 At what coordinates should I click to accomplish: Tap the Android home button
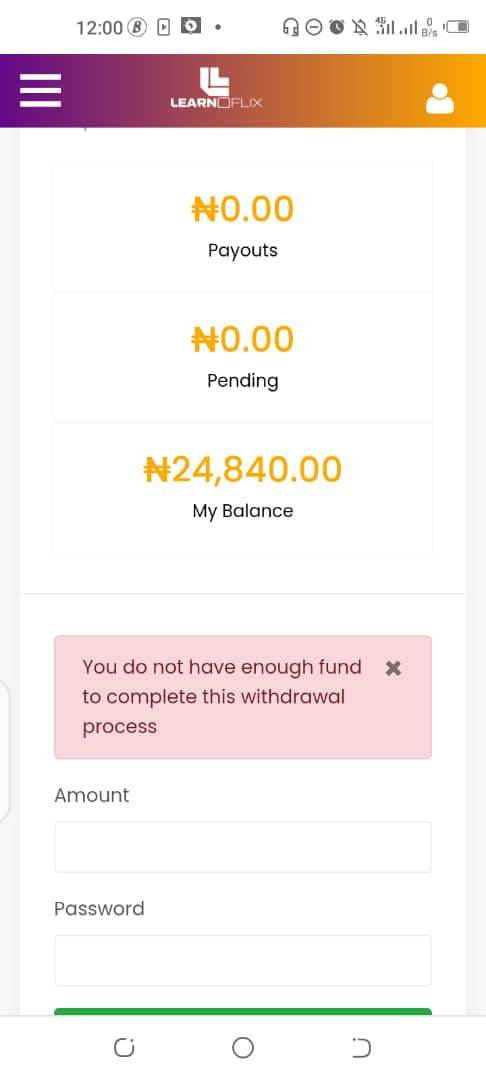243,1048
